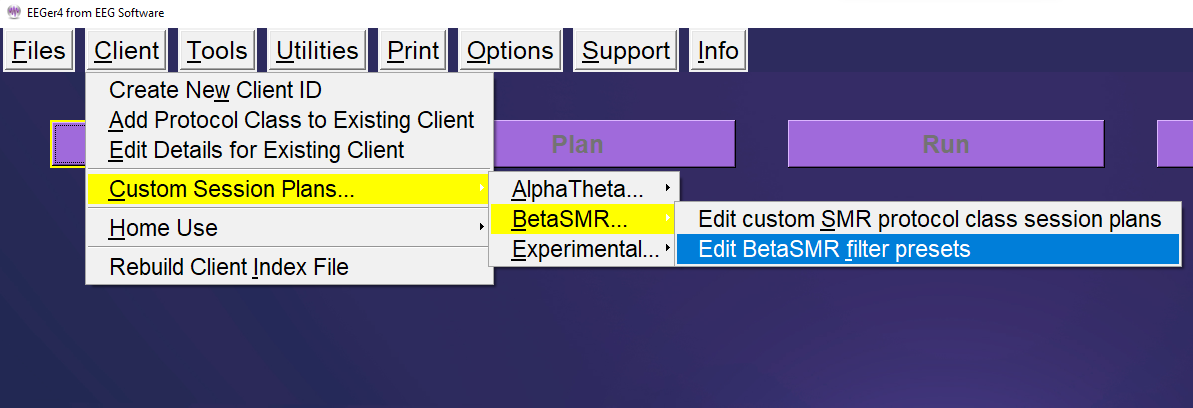Open the Options menu
Image resolution: width=1193 pixels, height=408 pixels.
[510, 51]
